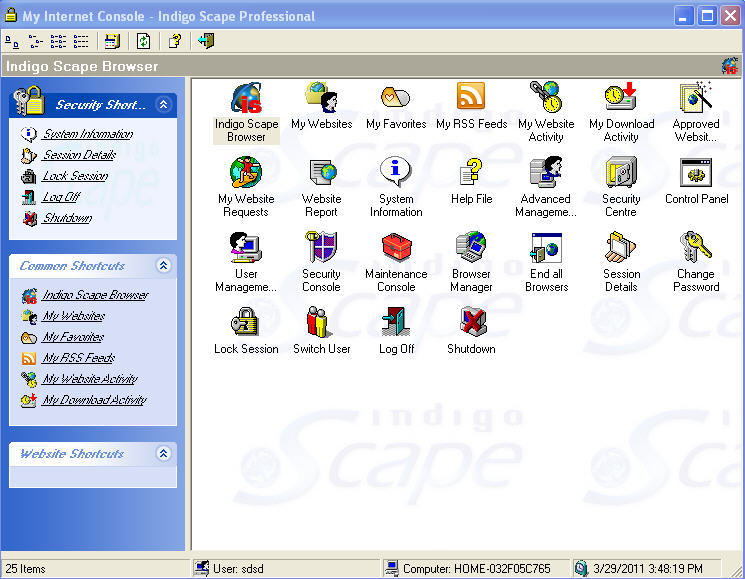Click My Download Activity link in sidebar
Screen dimensions: 745x579
(94, 399)
